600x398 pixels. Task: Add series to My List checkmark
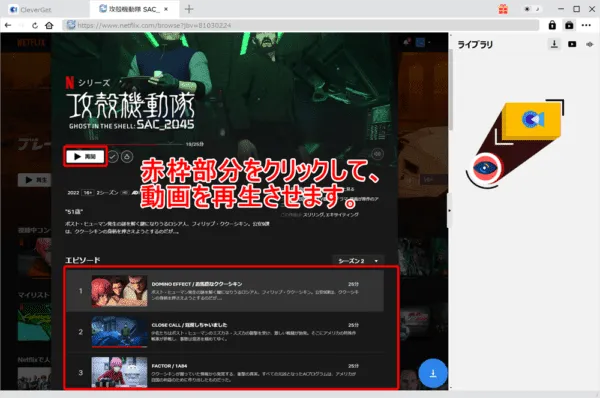pyautogui.click(x=112, y=156)
